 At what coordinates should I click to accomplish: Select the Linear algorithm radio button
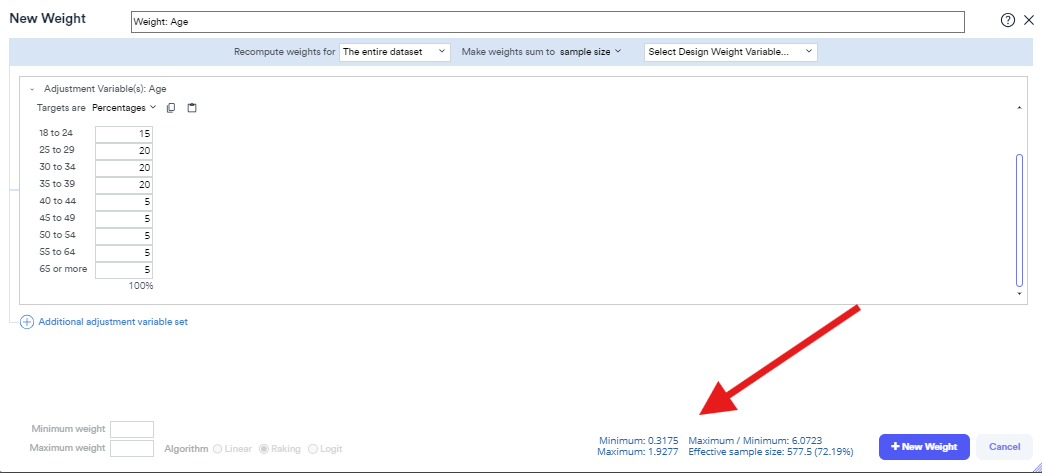click(x=218, y=449)
